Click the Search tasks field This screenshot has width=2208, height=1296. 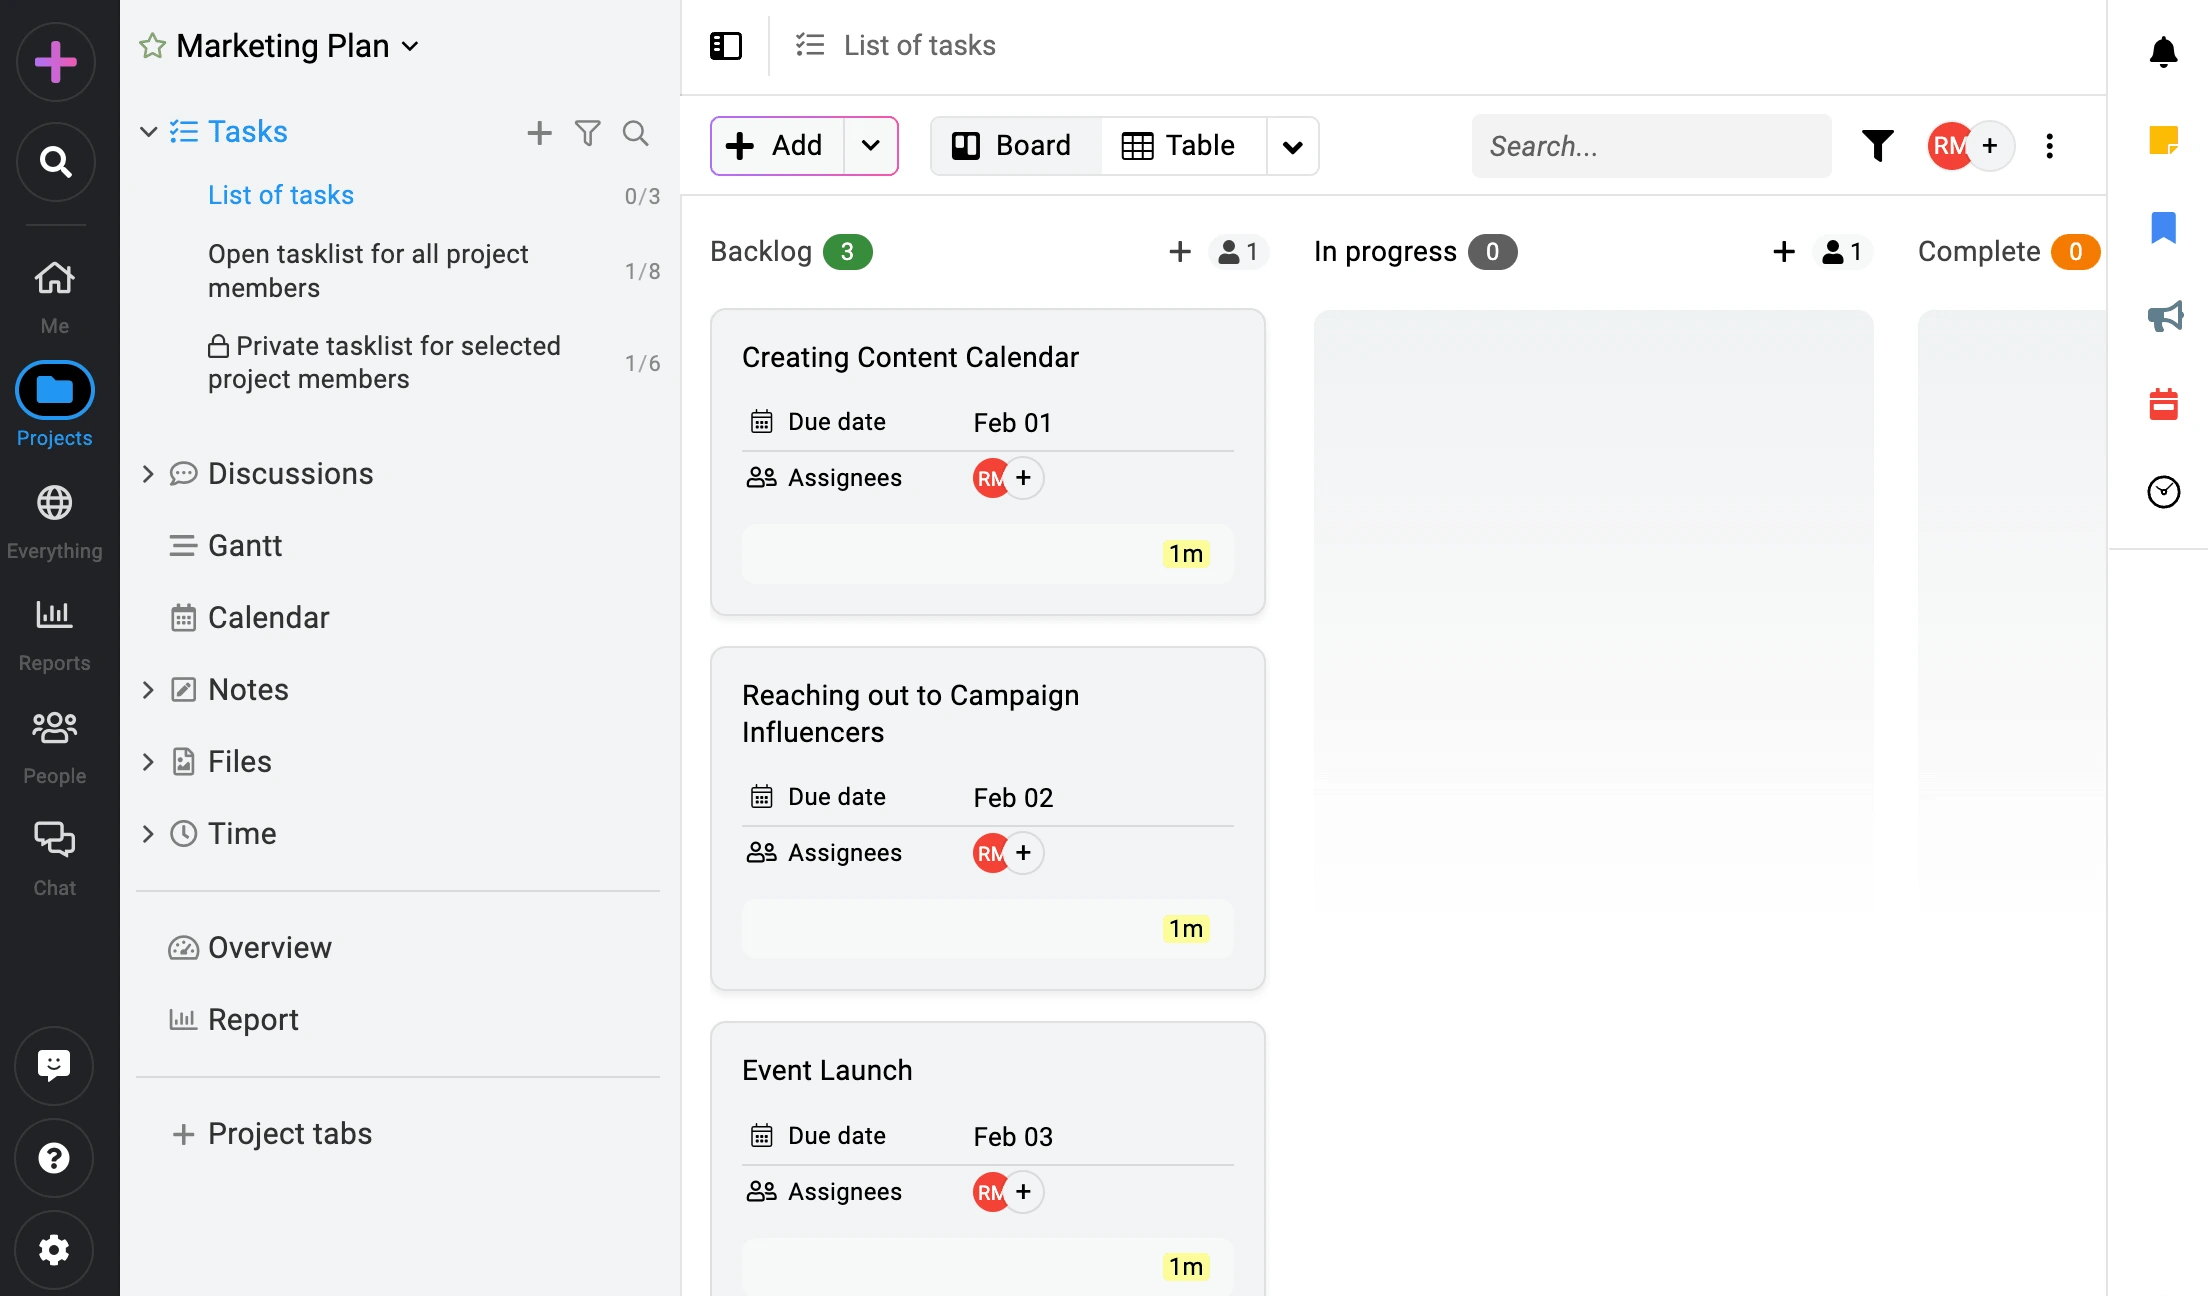click(x=1651, y=146)
